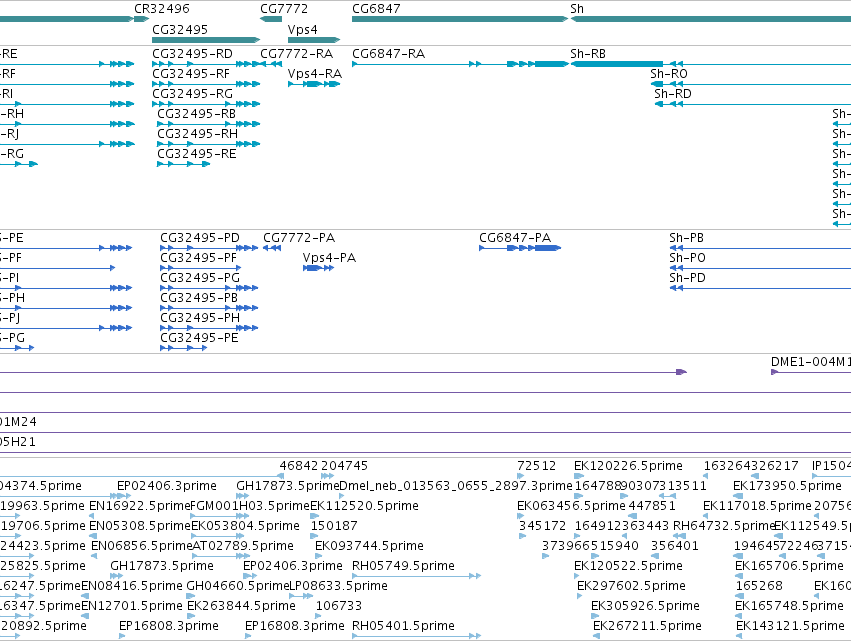Open transcript Sh-RD label

coord(673,94)
